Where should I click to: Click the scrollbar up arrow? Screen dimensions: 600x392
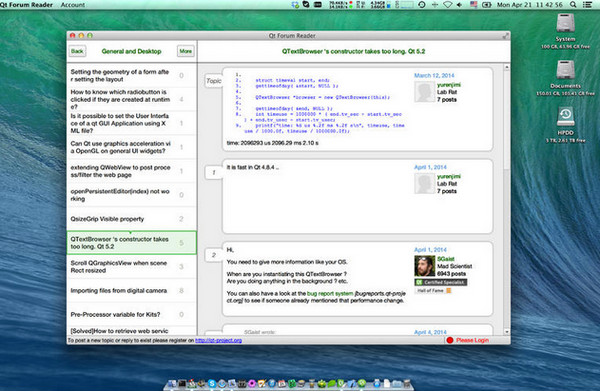(x=507, y=67)
